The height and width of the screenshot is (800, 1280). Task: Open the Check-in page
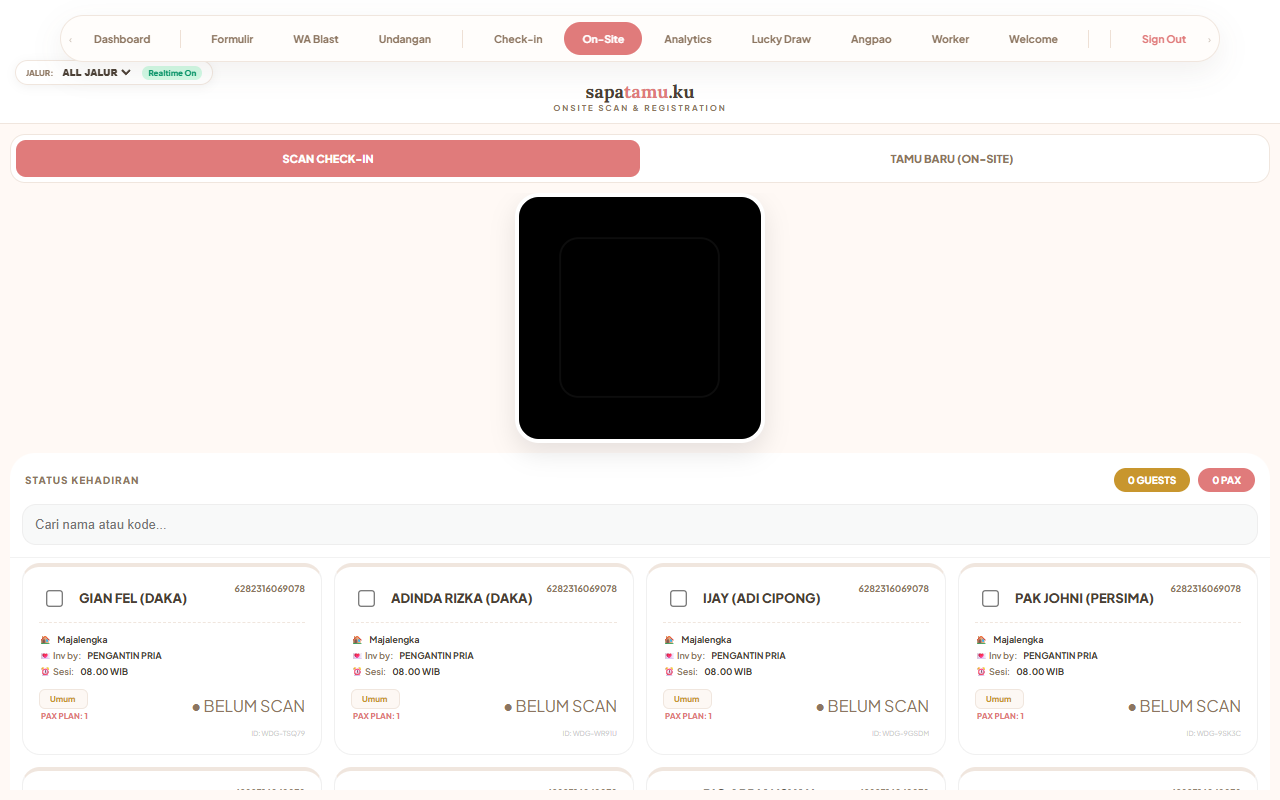point(518,39)
